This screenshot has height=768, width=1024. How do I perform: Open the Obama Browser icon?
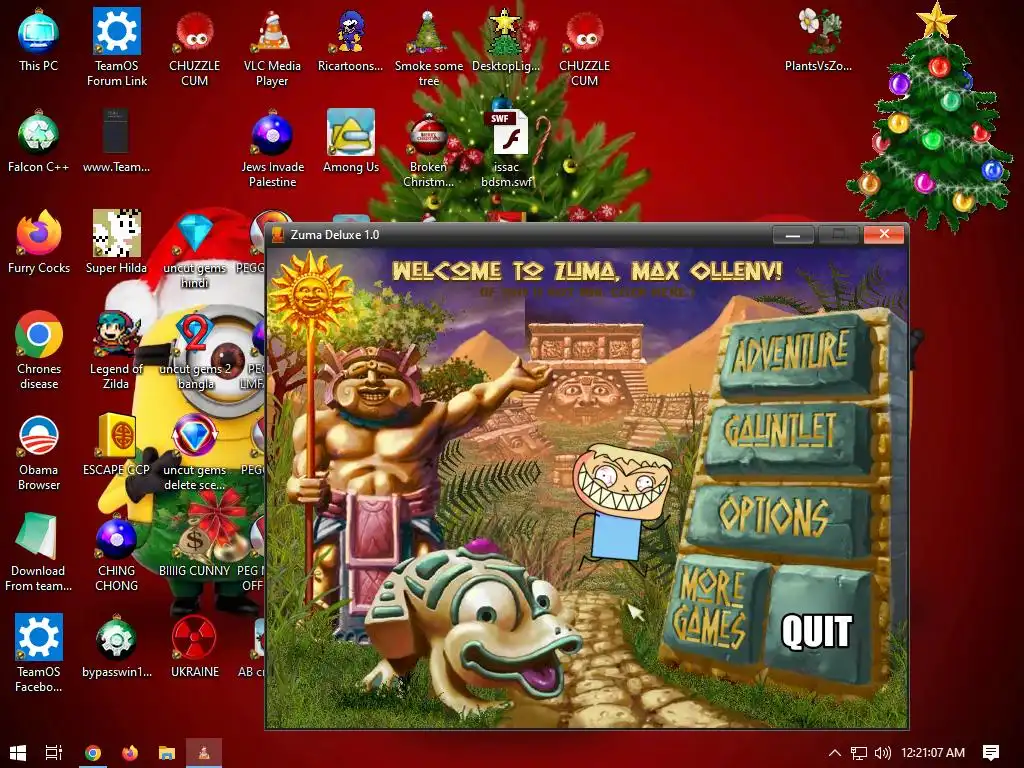39,452
